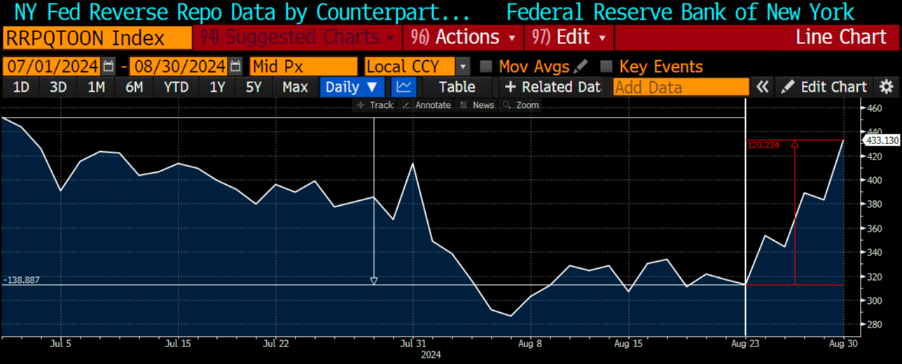Show News on the chart

tap(478, 105)
